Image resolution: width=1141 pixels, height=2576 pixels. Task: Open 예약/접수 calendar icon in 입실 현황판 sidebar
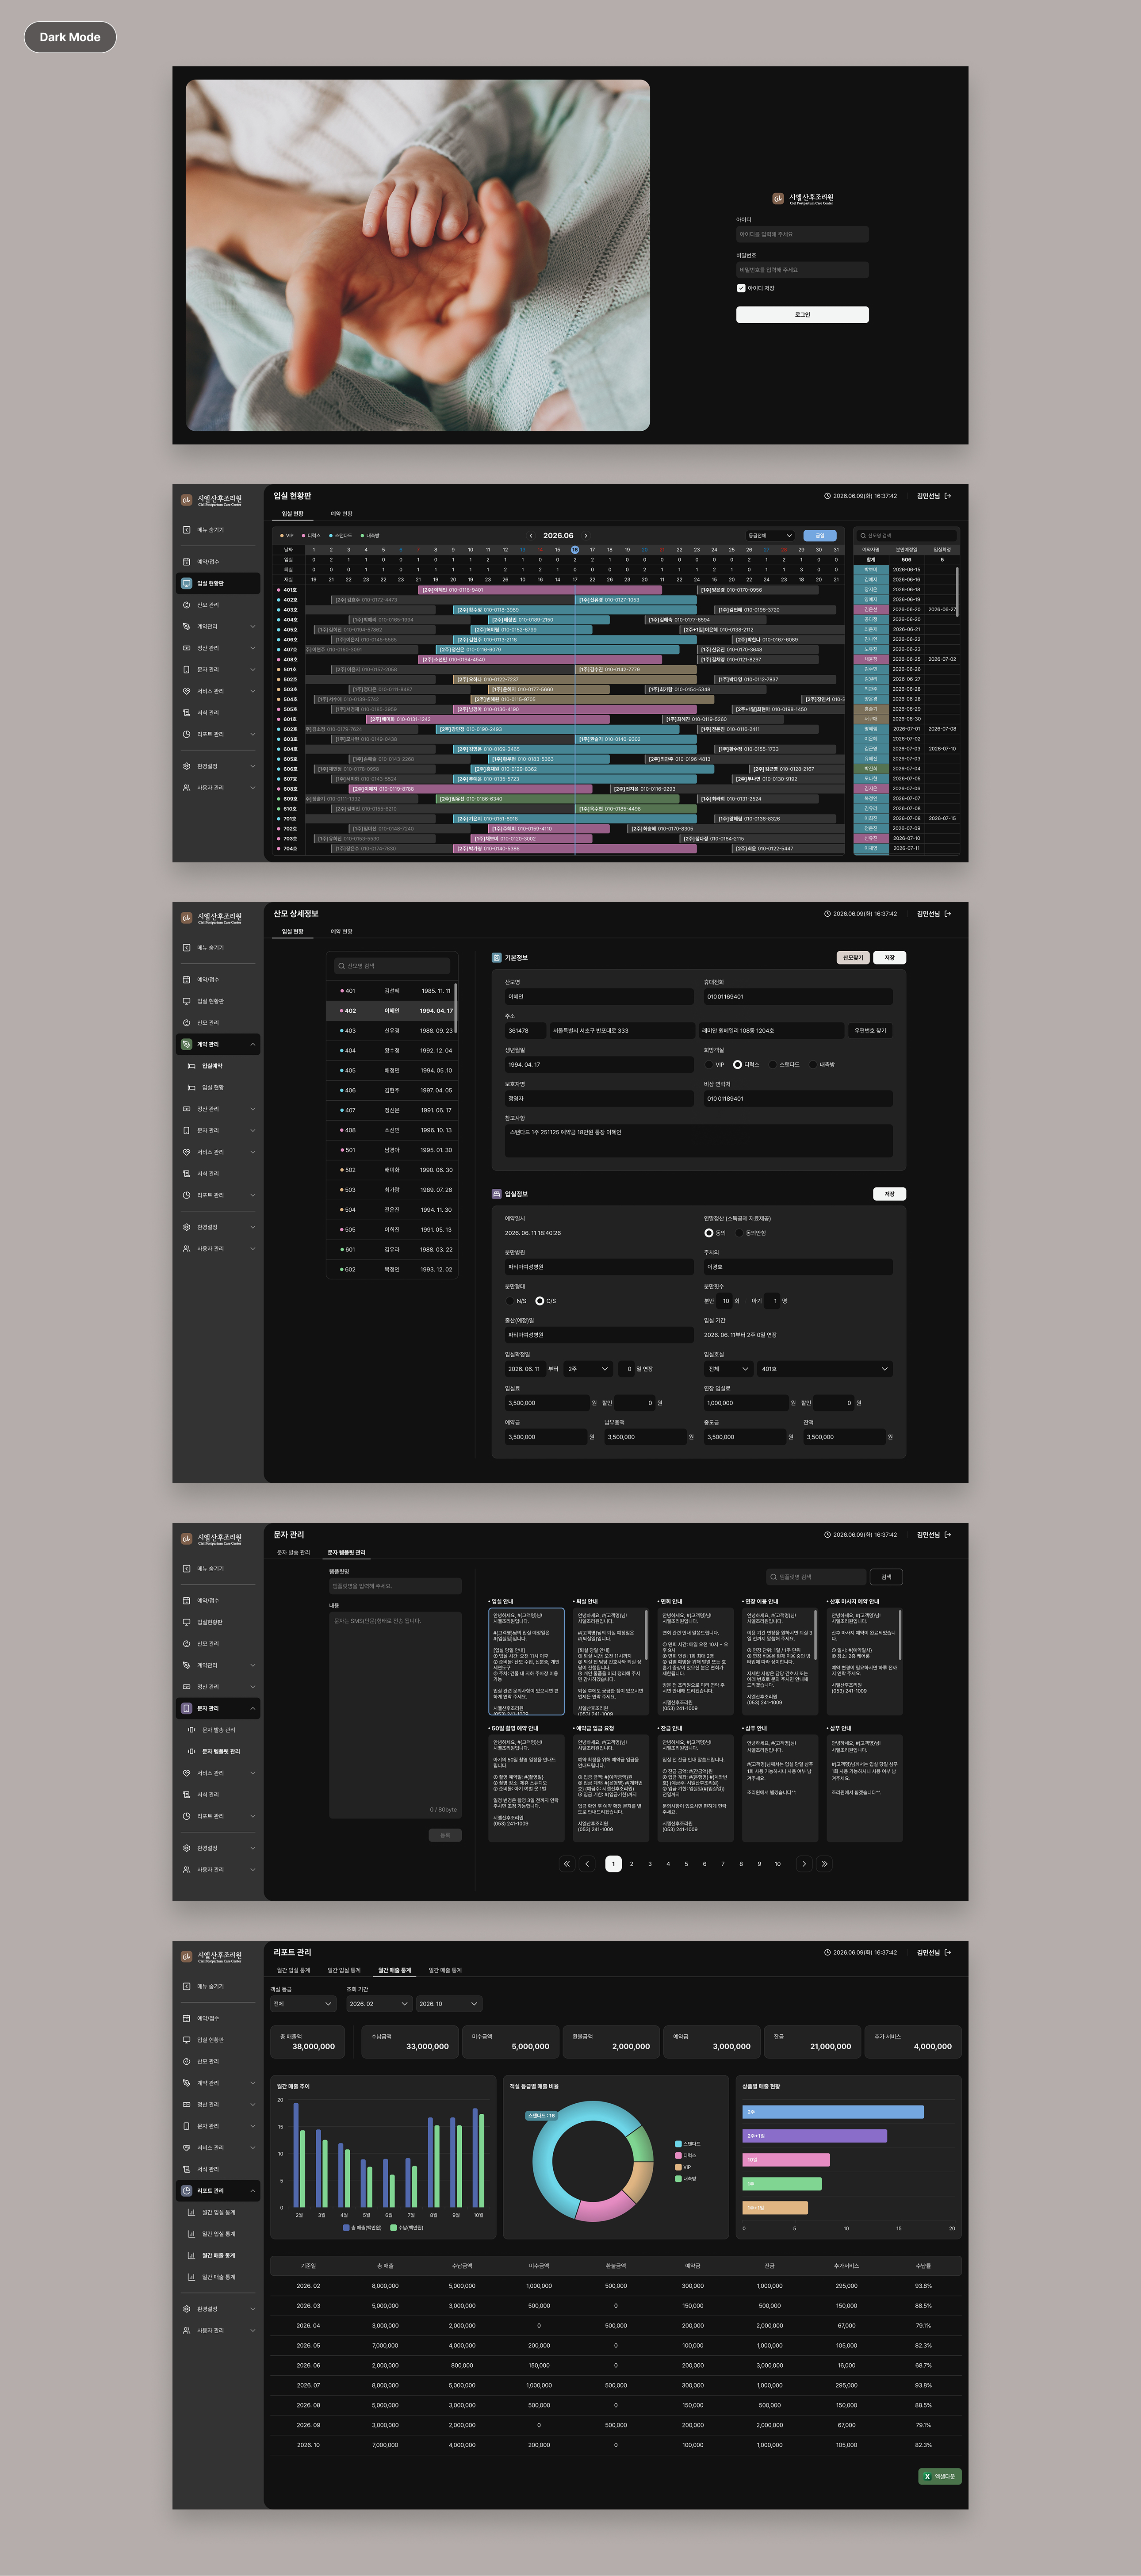tap(186, 562)
